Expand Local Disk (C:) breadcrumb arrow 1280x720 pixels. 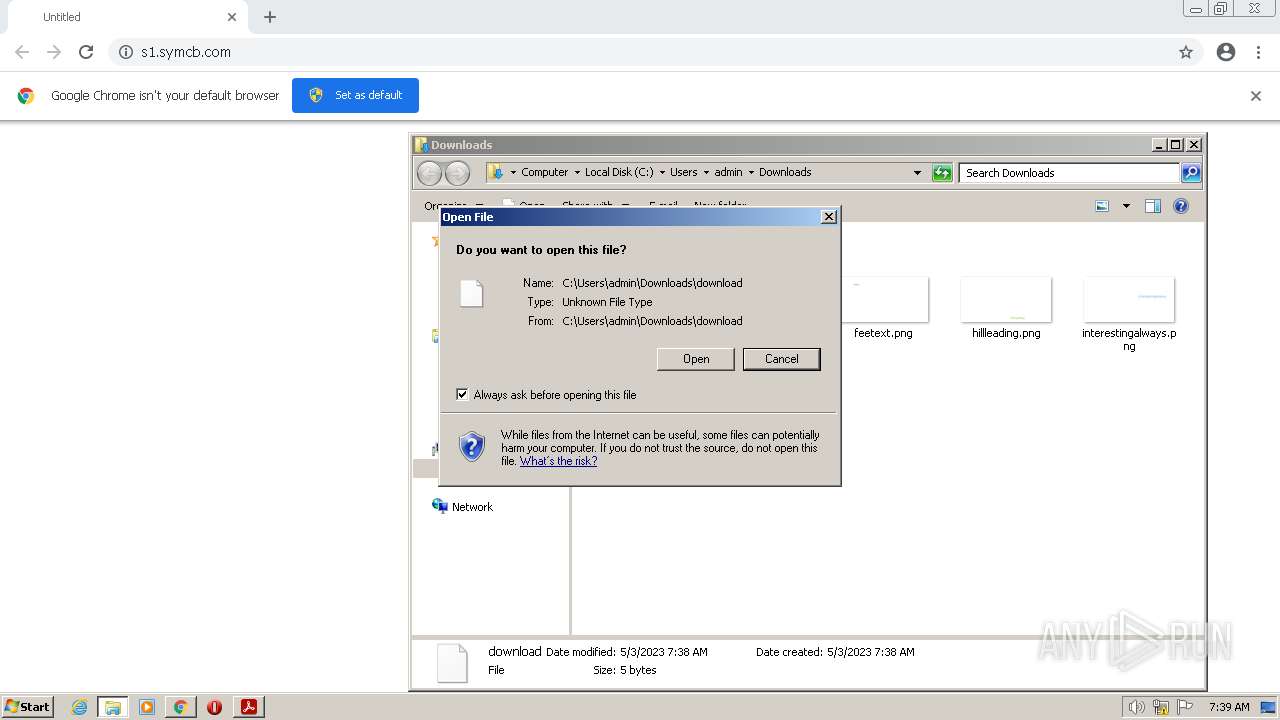pos(662,173)
